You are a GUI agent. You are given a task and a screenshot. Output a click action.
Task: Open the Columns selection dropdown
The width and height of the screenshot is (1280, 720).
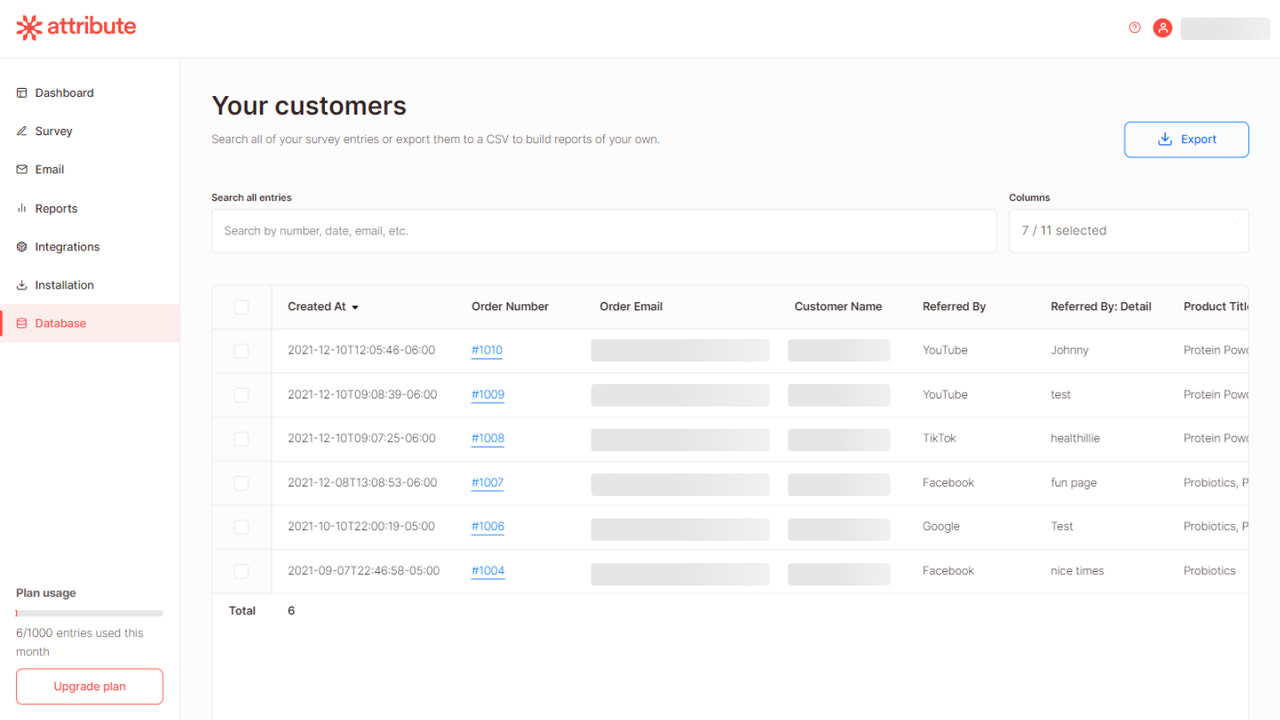(x=1128, y=230)
